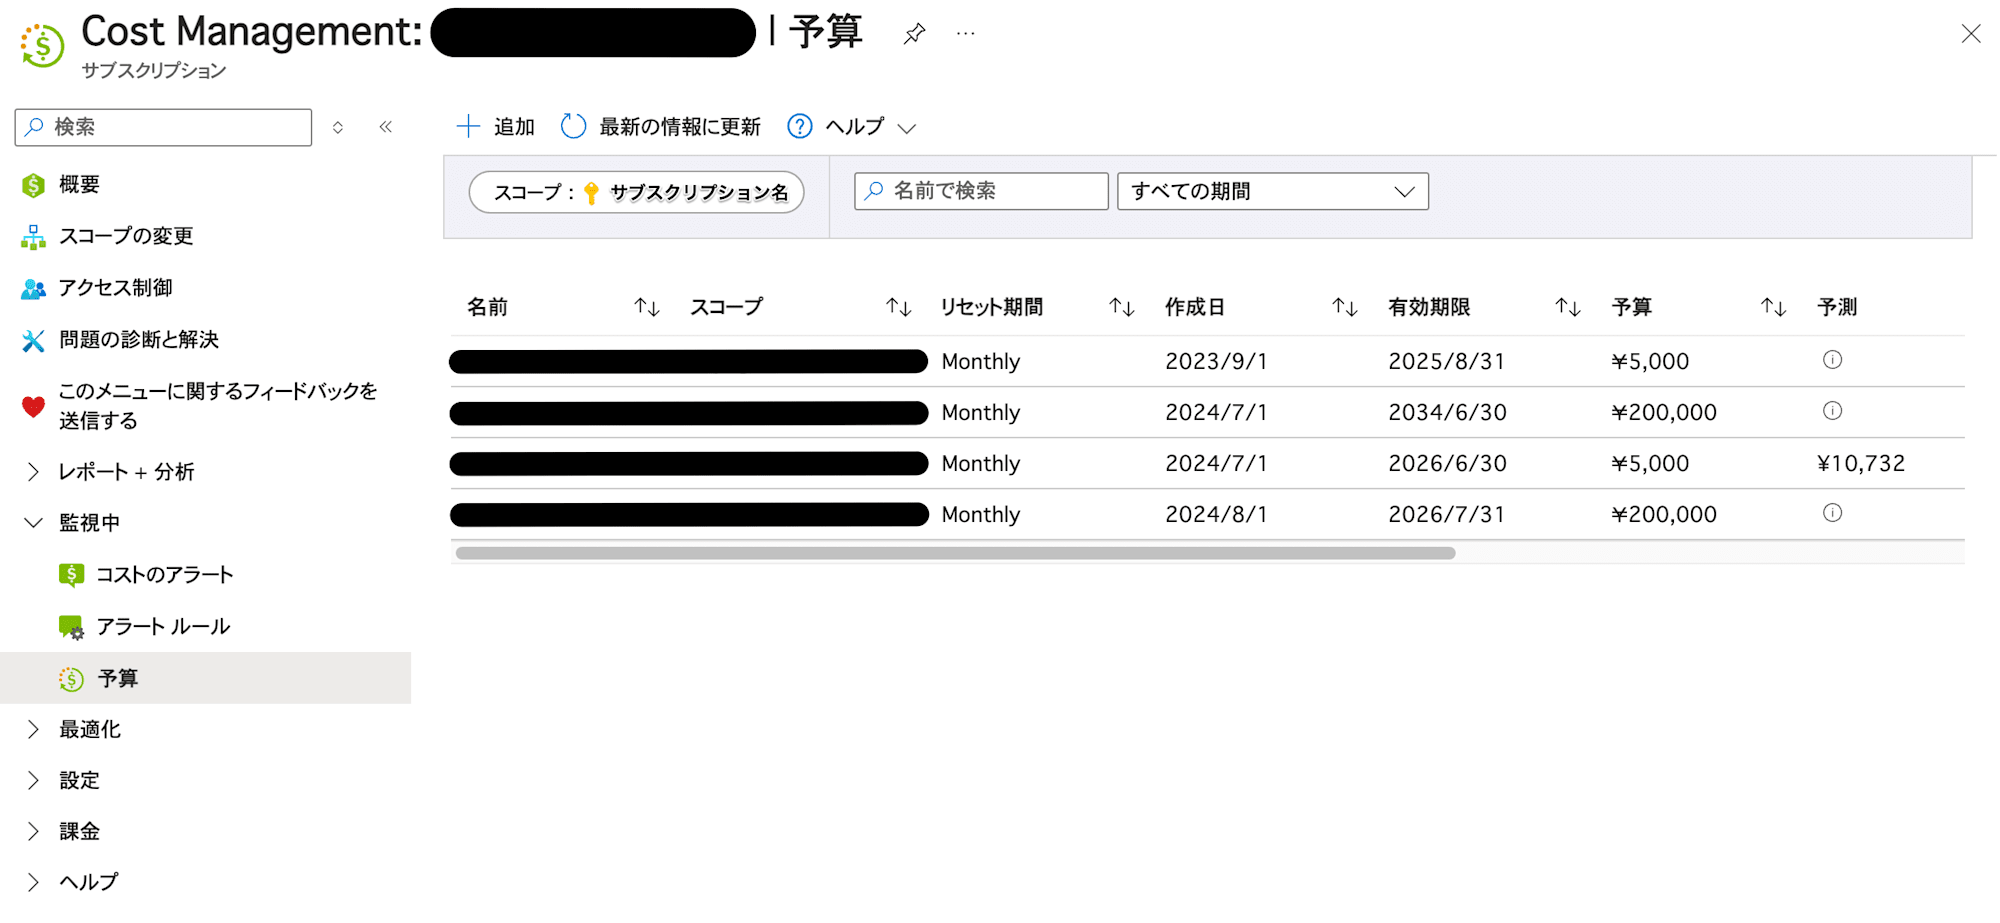
Task: Click the sidebar 検索 search box
Action: [x=163, y=127]
